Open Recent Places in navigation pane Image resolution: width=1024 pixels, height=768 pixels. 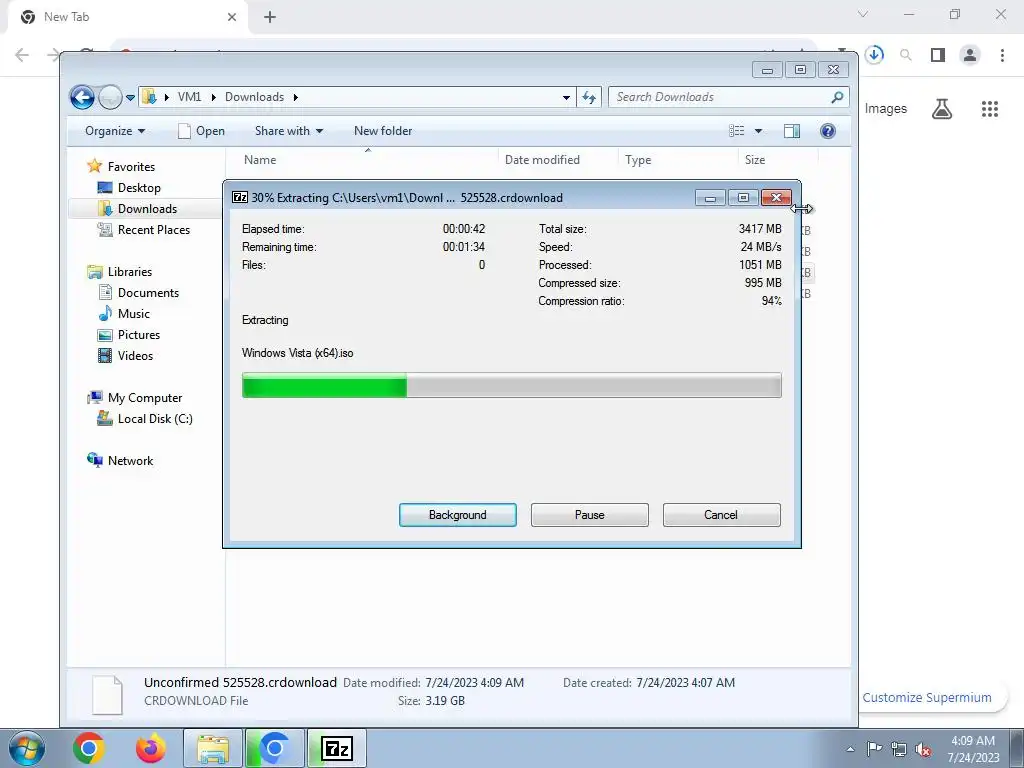pyautogui.click(x=153, y=229)
